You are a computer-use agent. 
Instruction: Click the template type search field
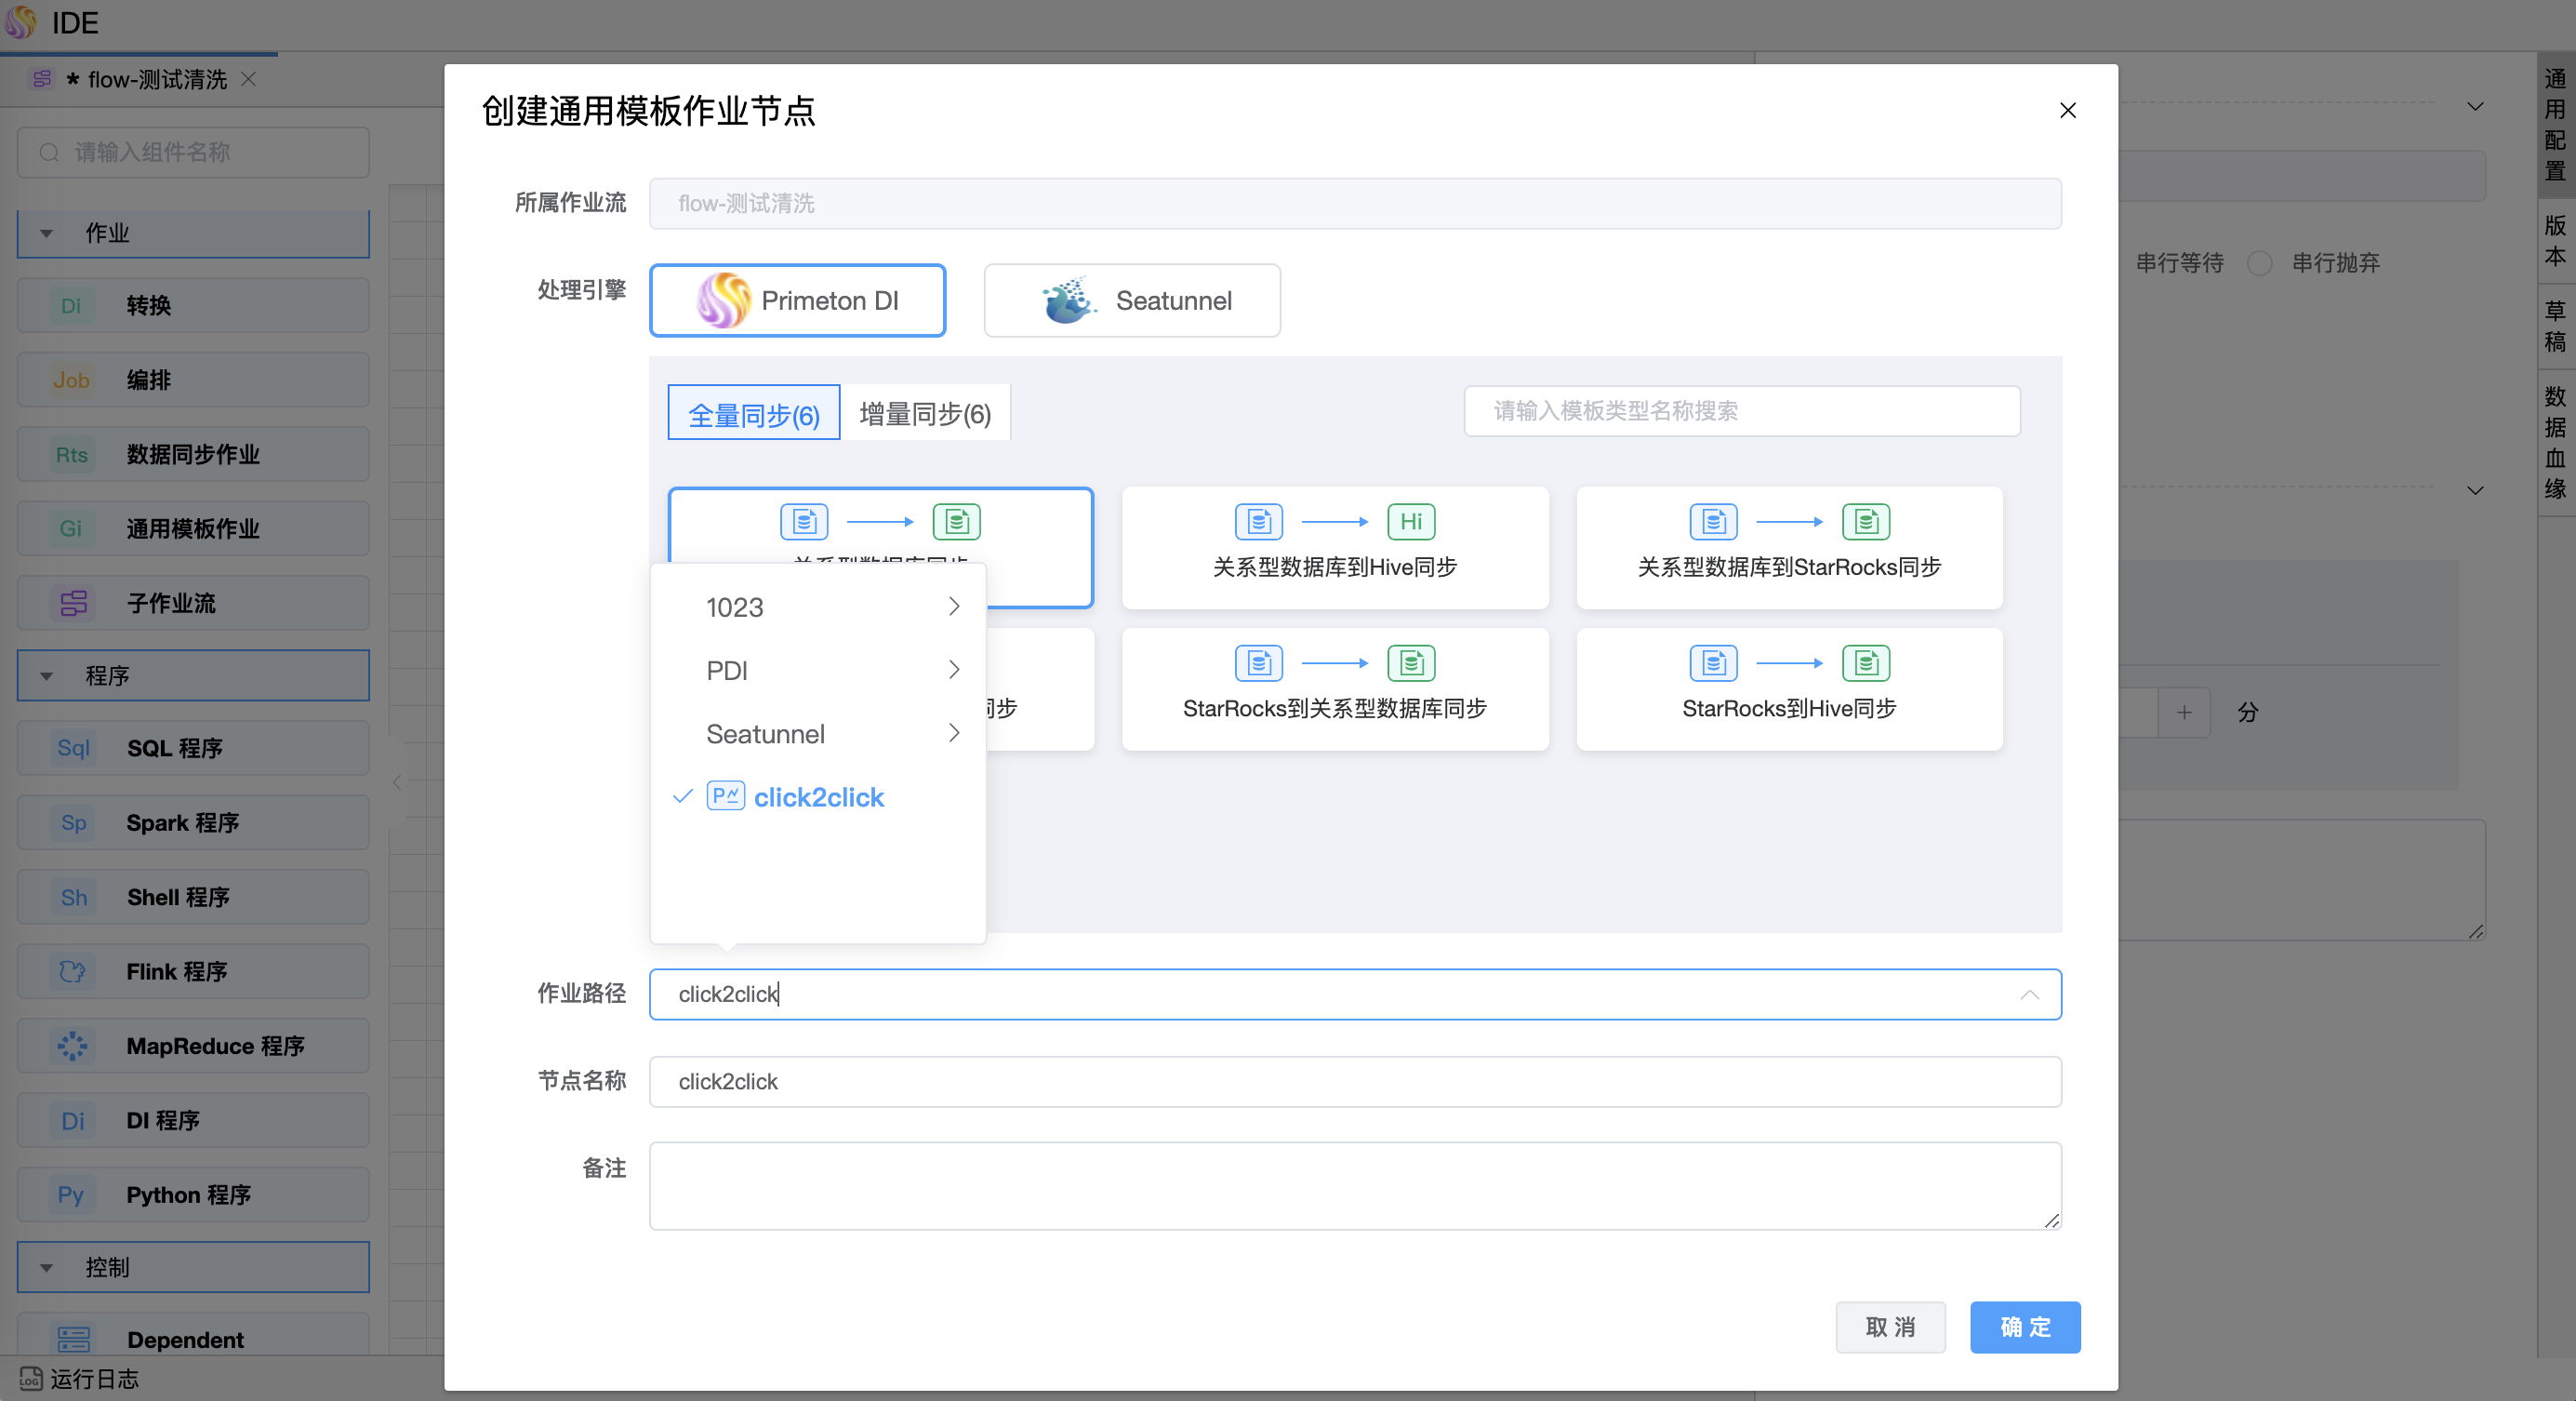[1741, 411]
